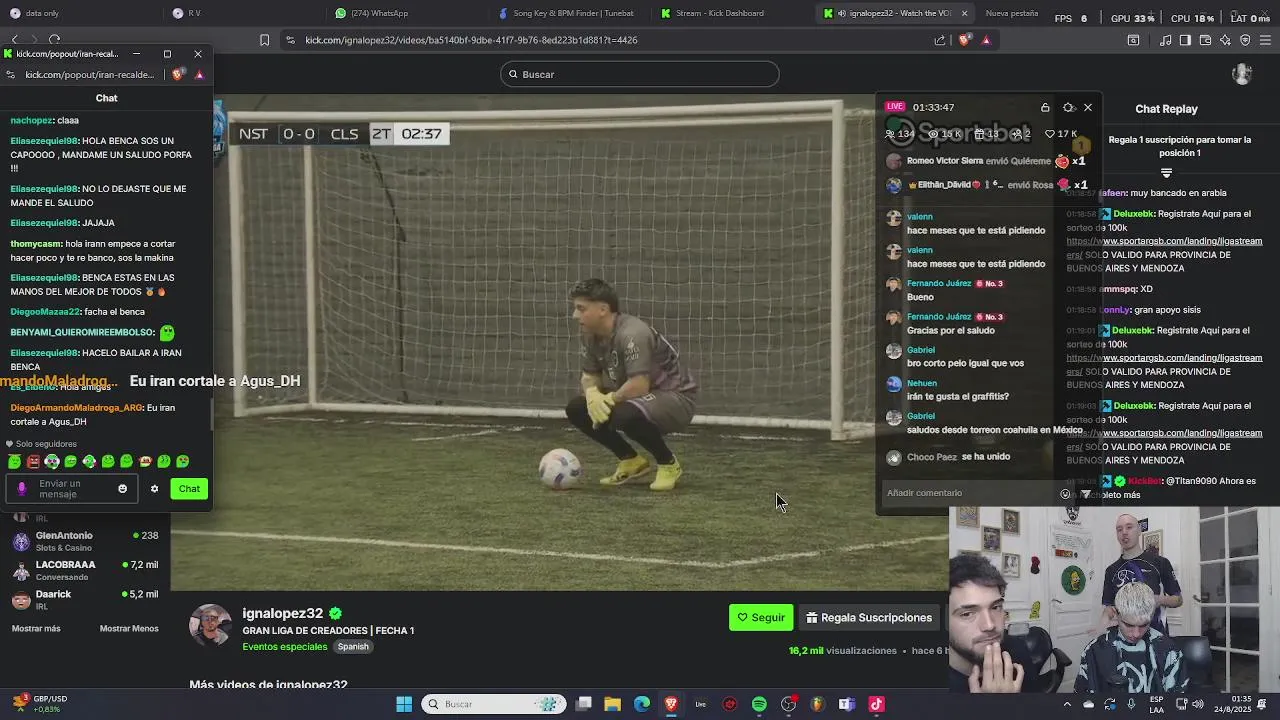The image size is (1280, 720).
Task: Open File Explorer from taskbar
Action: pyautogui.click(x=612, y=704)
